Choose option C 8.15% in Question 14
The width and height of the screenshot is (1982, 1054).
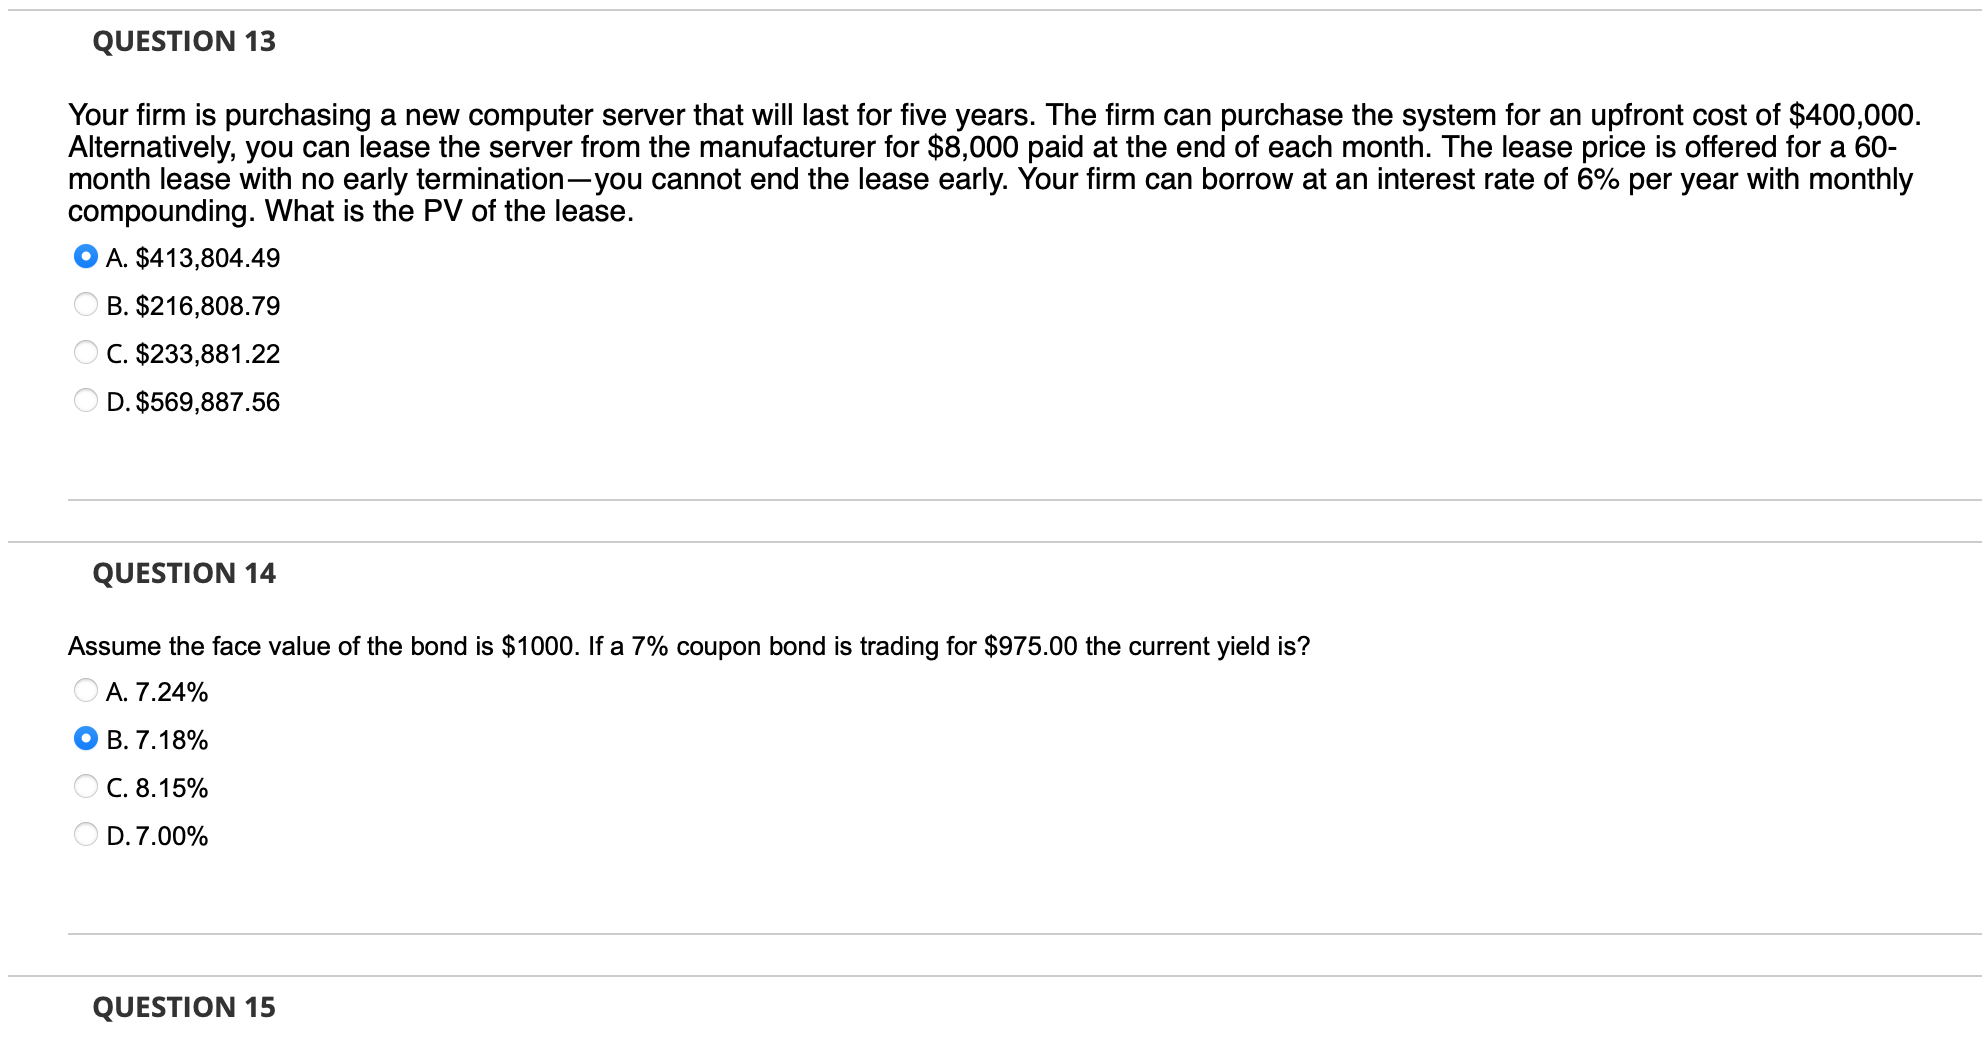click(x=85, y=786)
